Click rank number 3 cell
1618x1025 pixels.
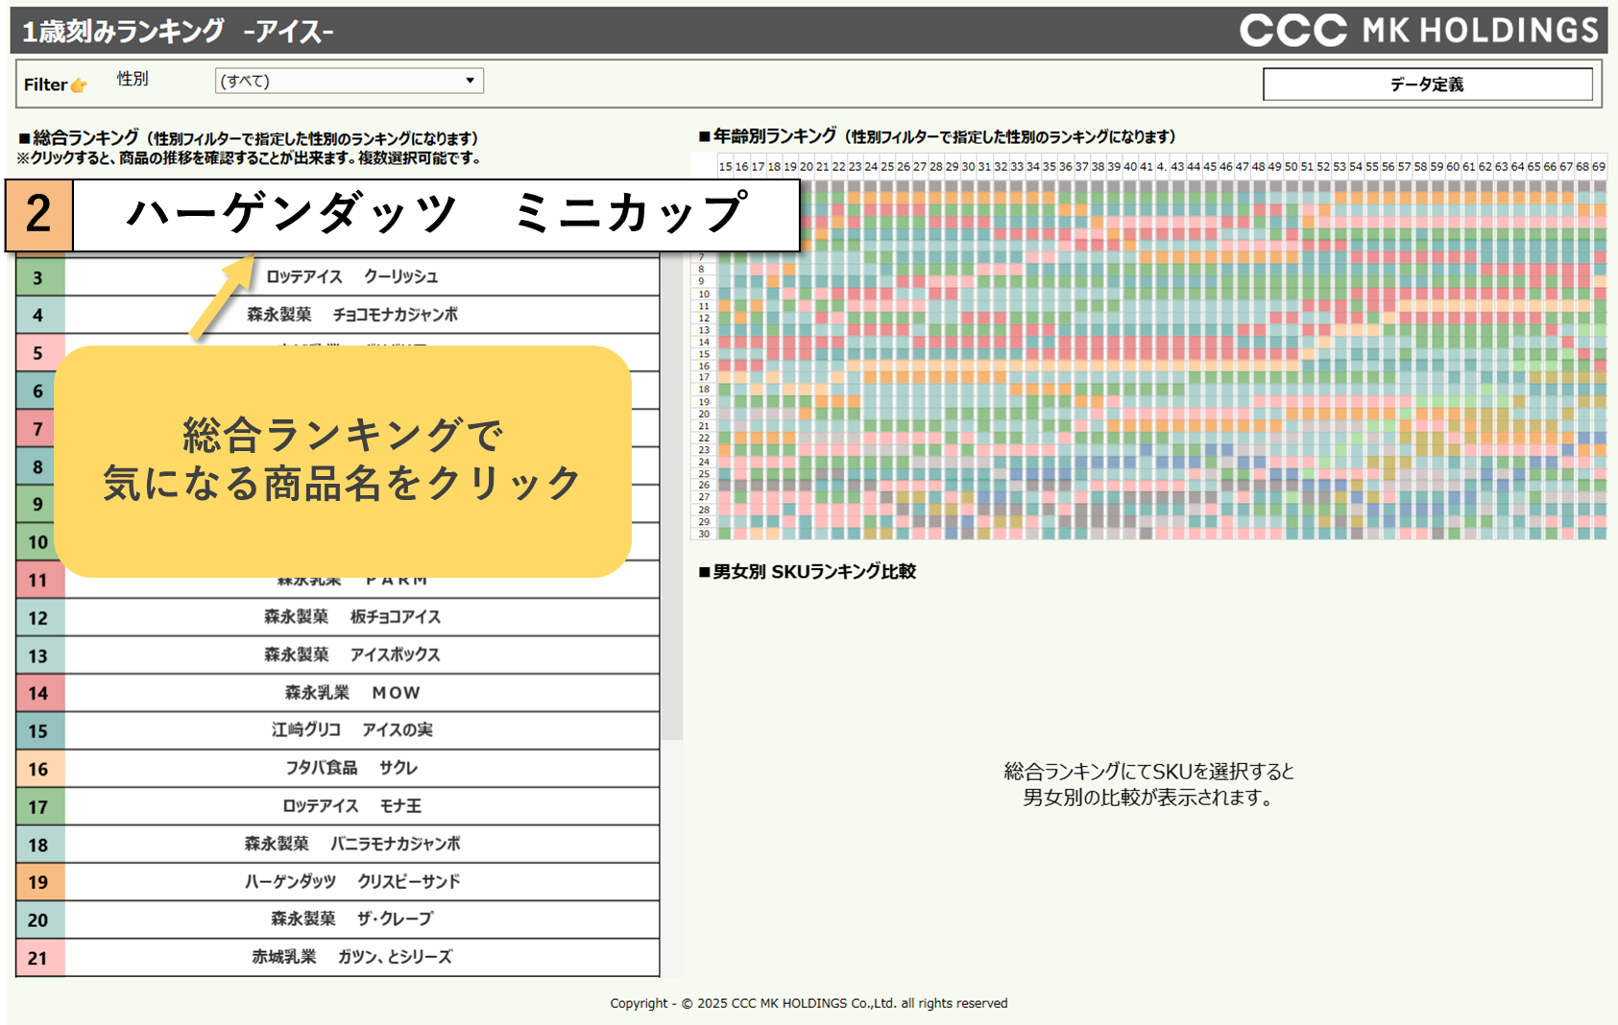coord(39,277)
